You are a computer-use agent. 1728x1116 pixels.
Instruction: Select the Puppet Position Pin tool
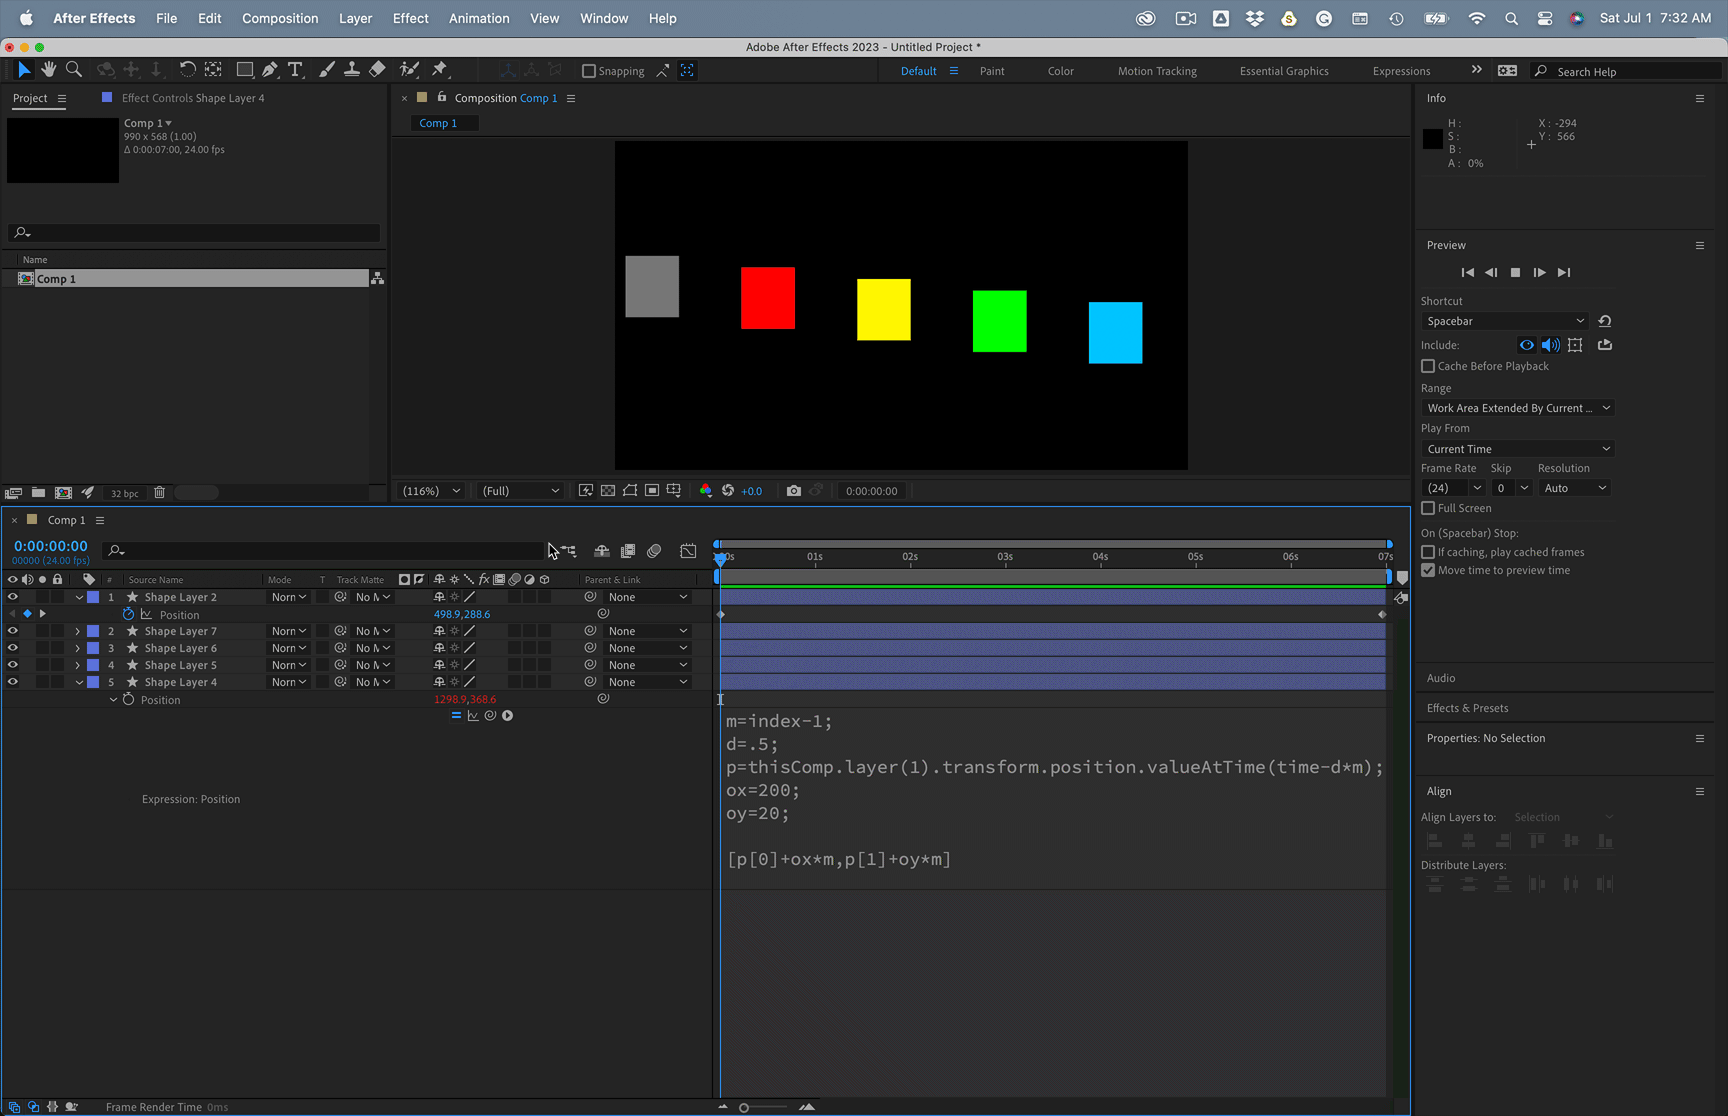pyautogui.click(x=440, y=69)
